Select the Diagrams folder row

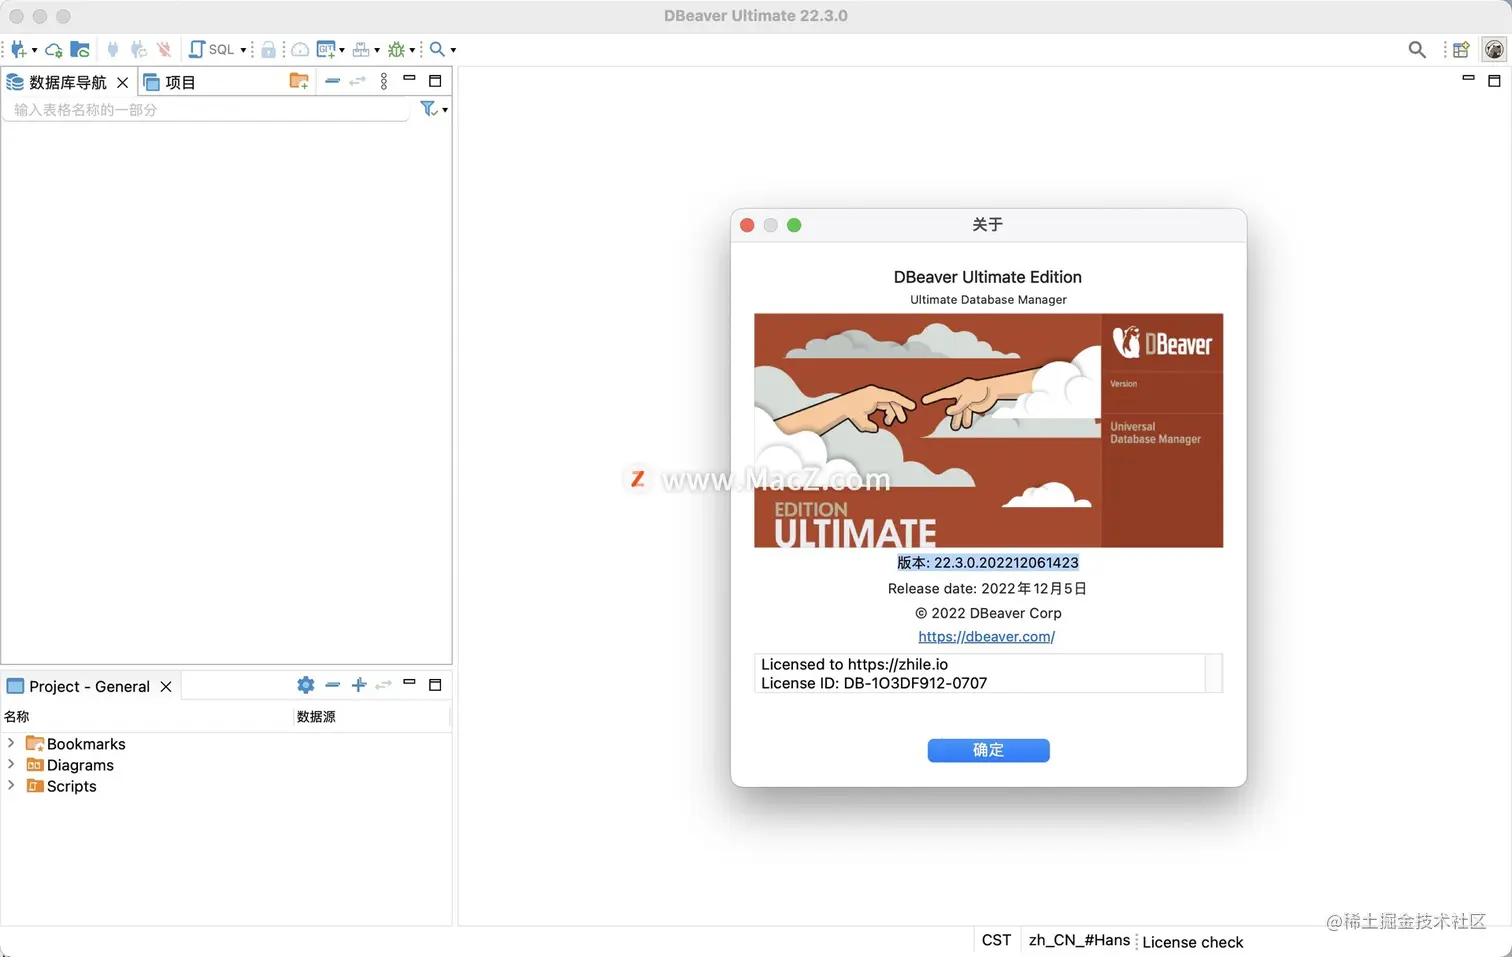(70, 764)
